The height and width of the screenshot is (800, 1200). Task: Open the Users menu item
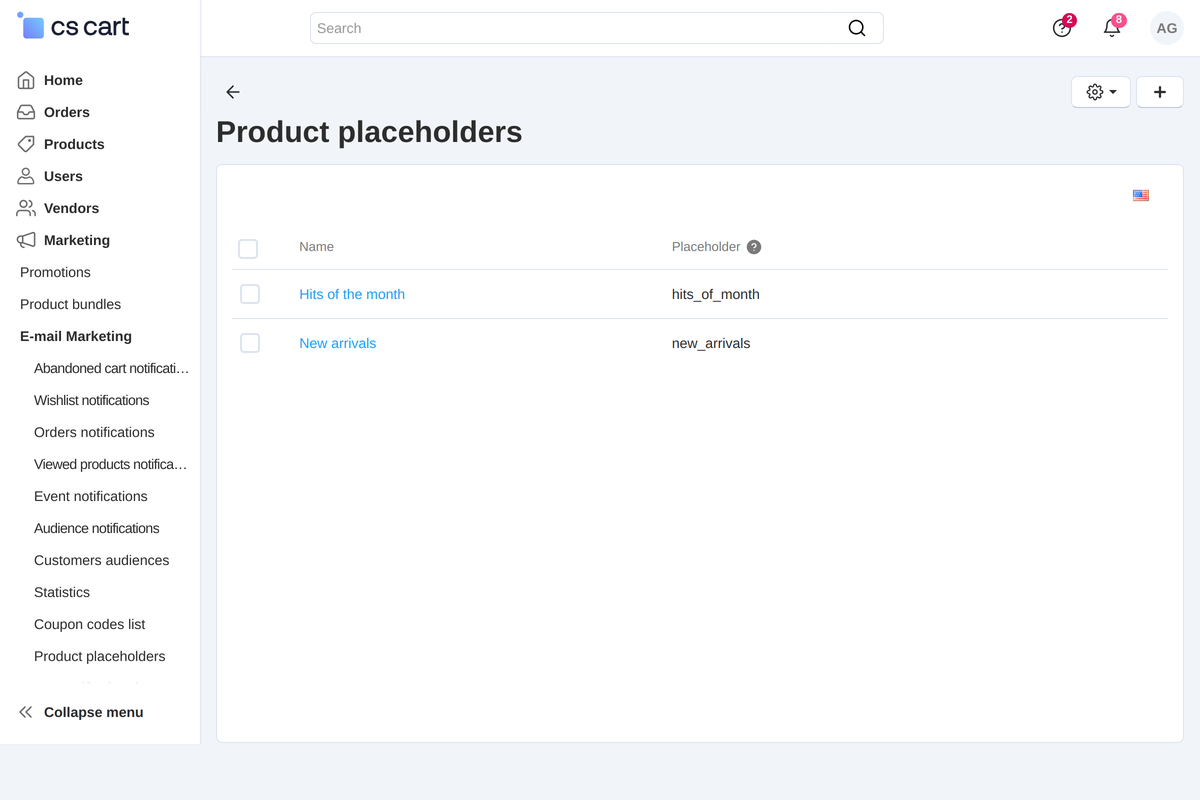[x=63, y=176]
